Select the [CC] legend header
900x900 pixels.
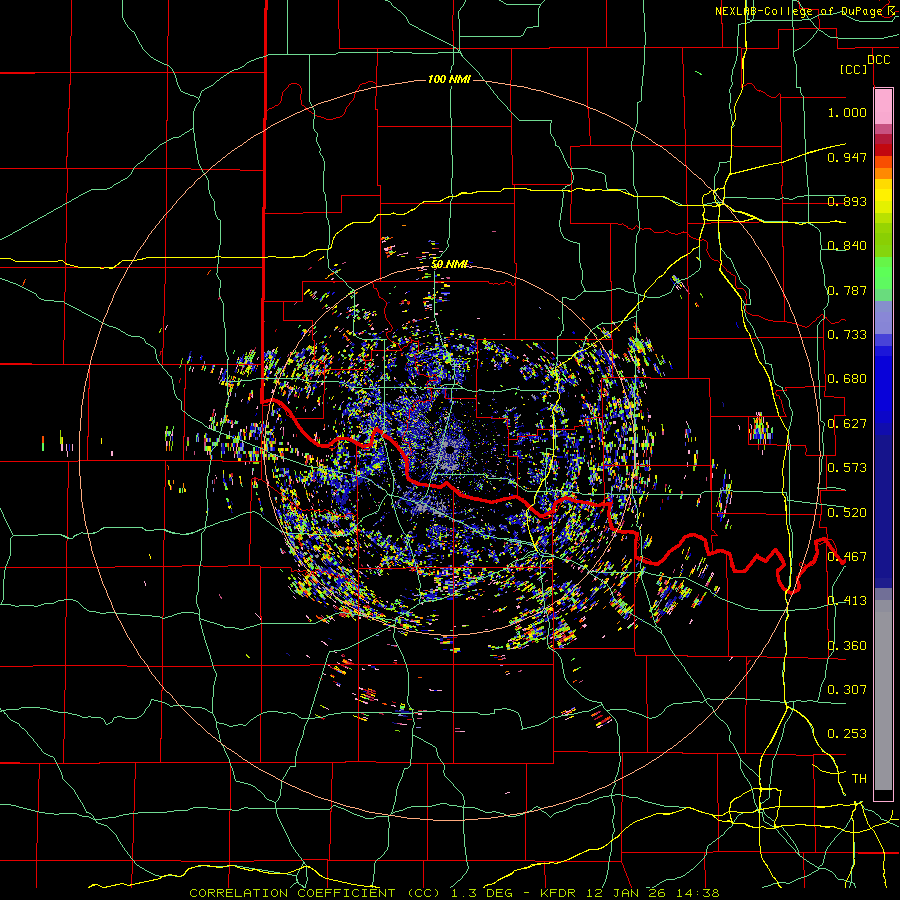[854, 69]
